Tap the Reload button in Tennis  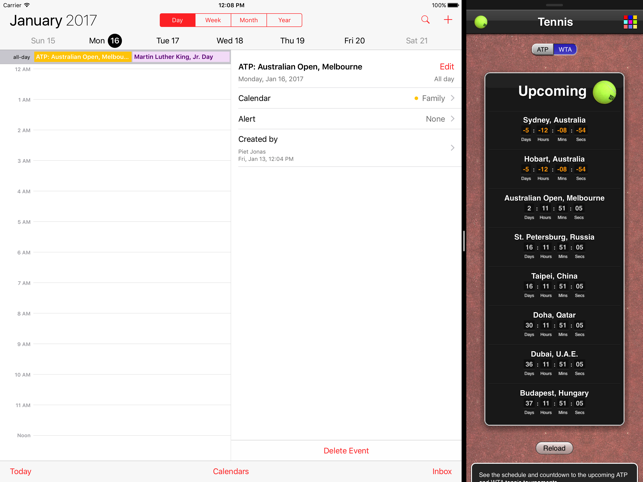click(x=554, y=448)
